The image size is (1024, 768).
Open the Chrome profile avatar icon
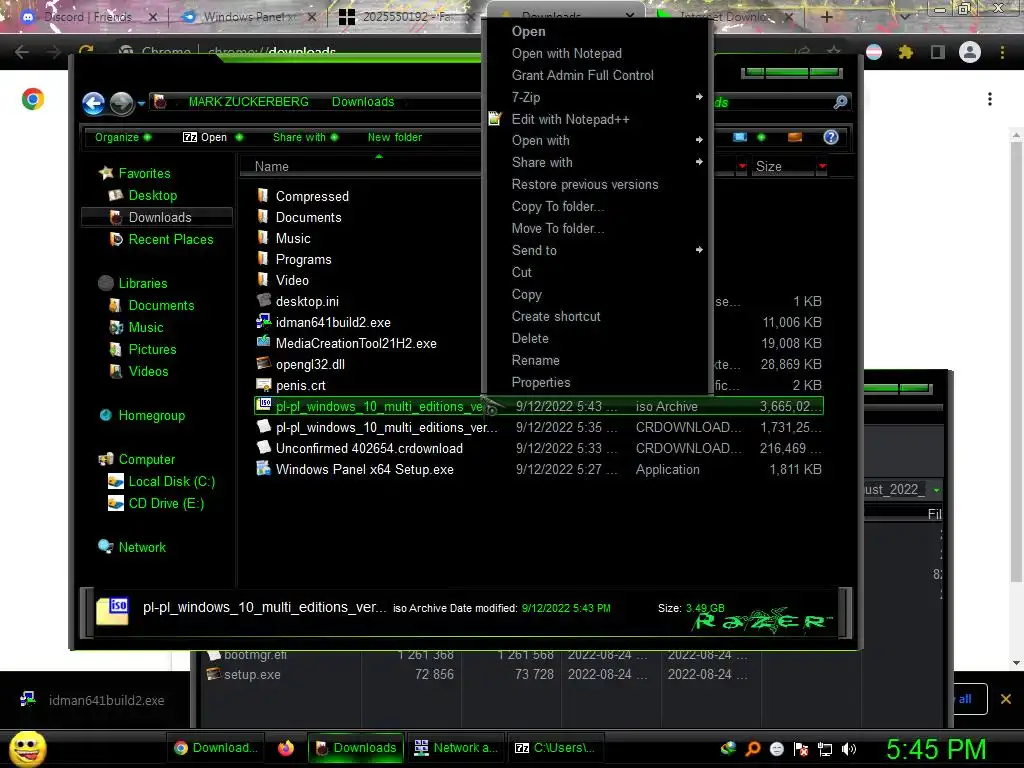coord(970,52)
